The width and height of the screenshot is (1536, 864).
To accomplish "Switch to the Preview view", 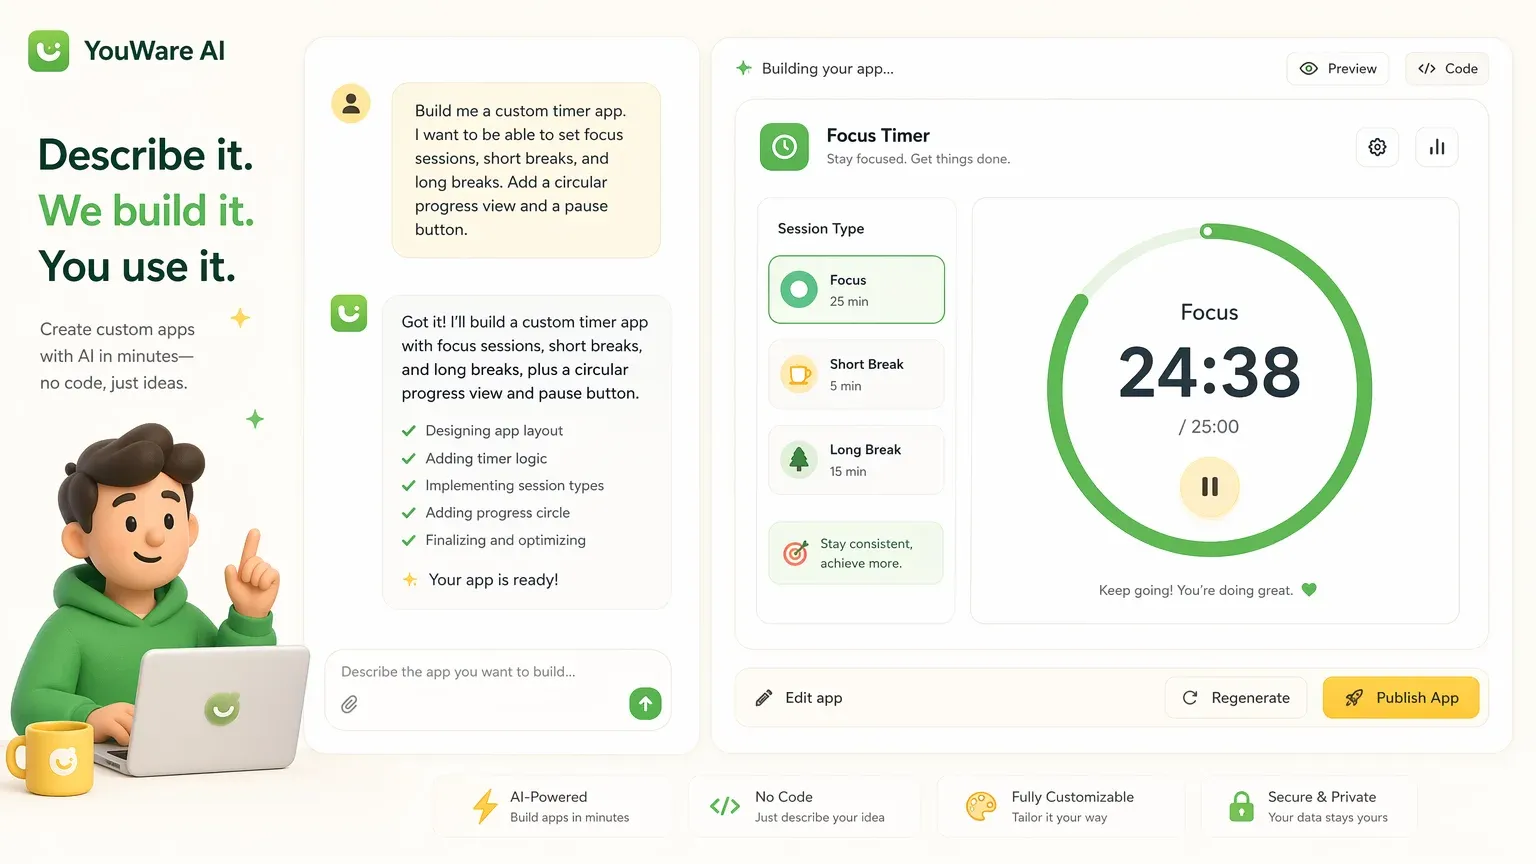I will click(x=1338, y=69).
